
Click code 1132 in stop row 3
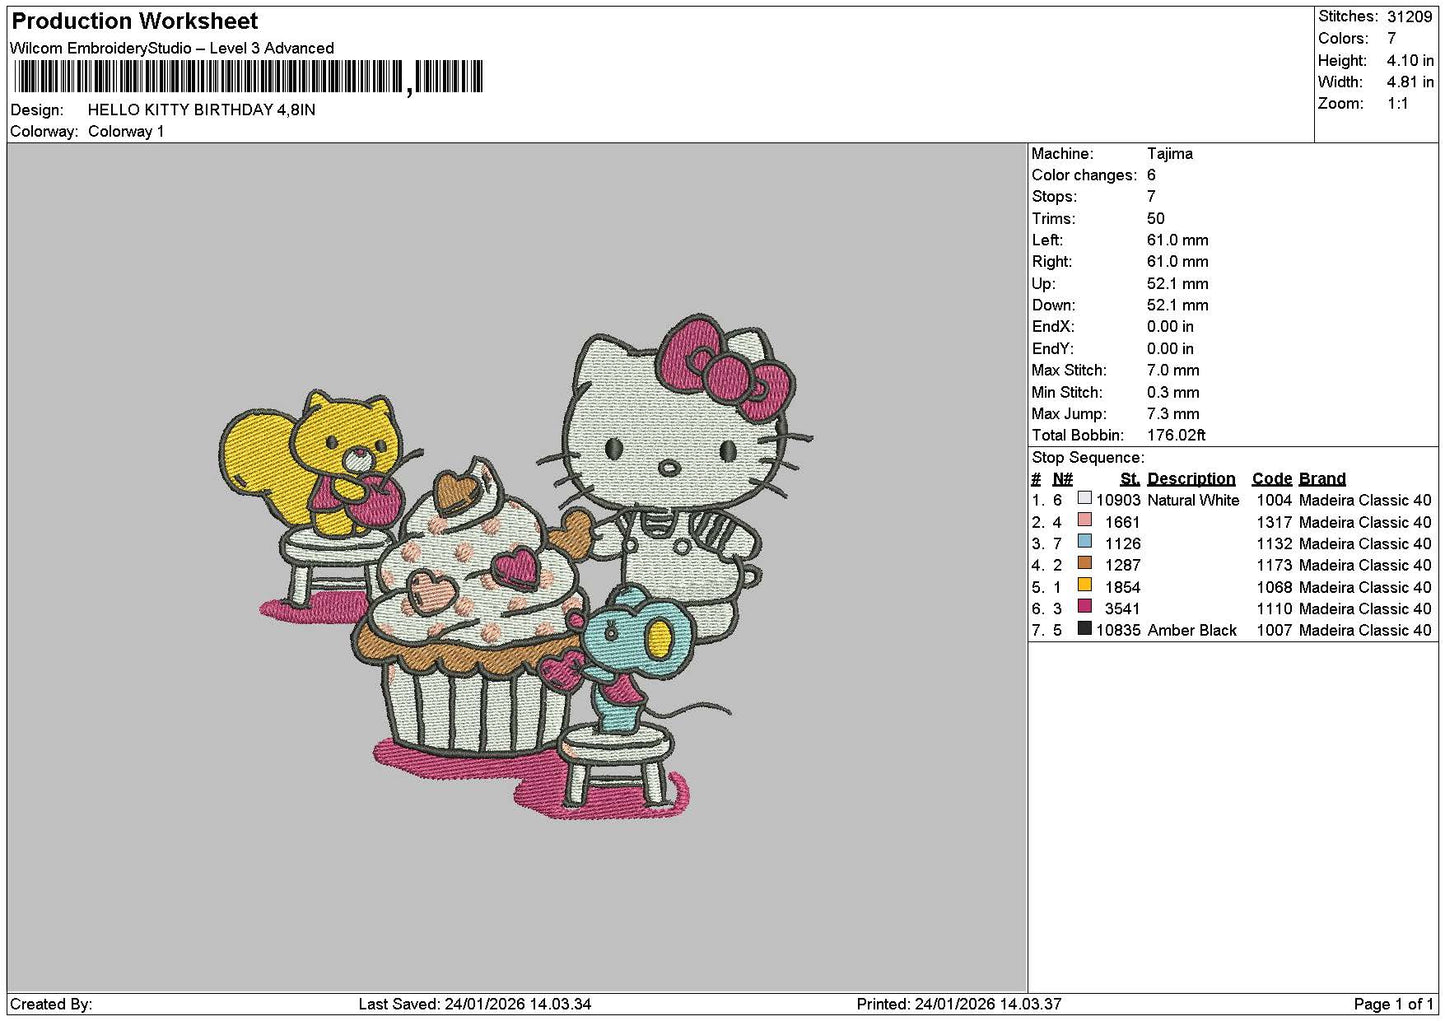point(1274,544)
